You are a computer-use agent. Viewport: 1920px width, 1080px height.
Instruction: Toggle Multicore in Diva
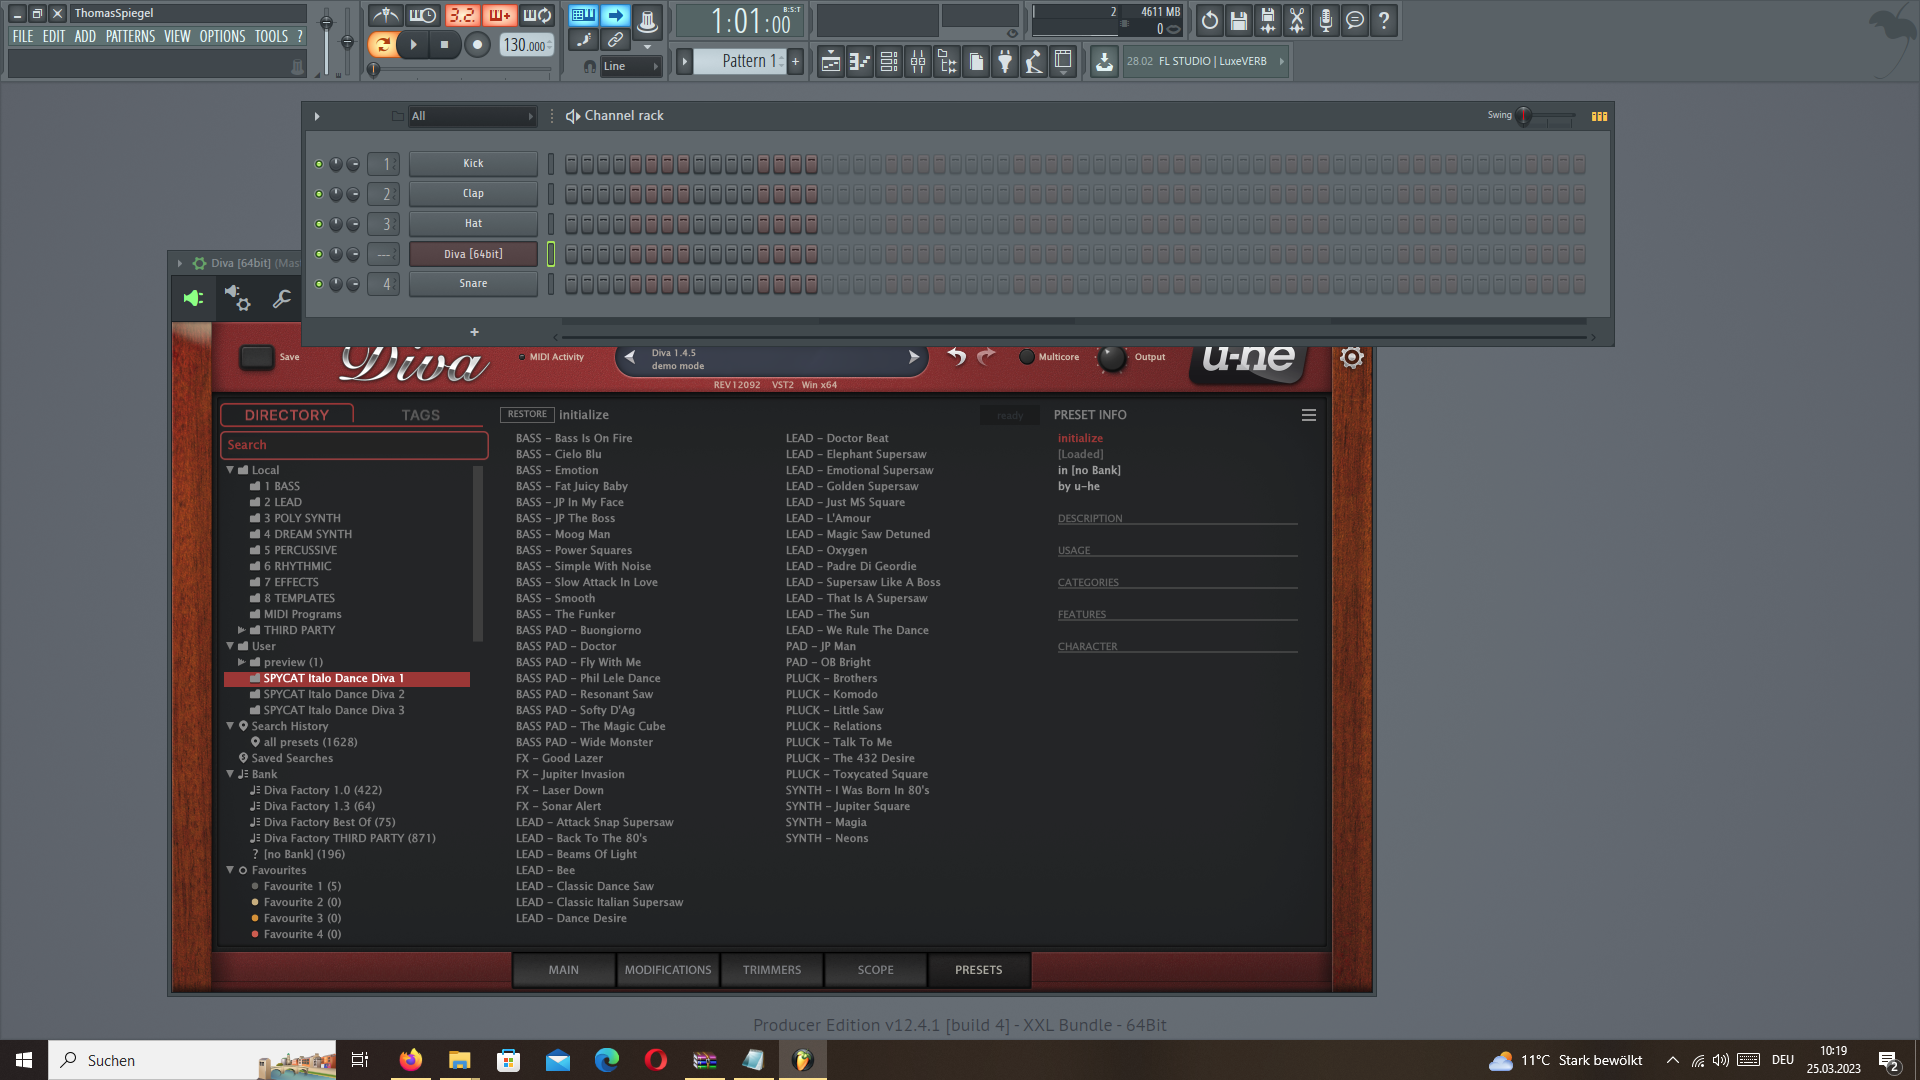[x=1026, y=357]
